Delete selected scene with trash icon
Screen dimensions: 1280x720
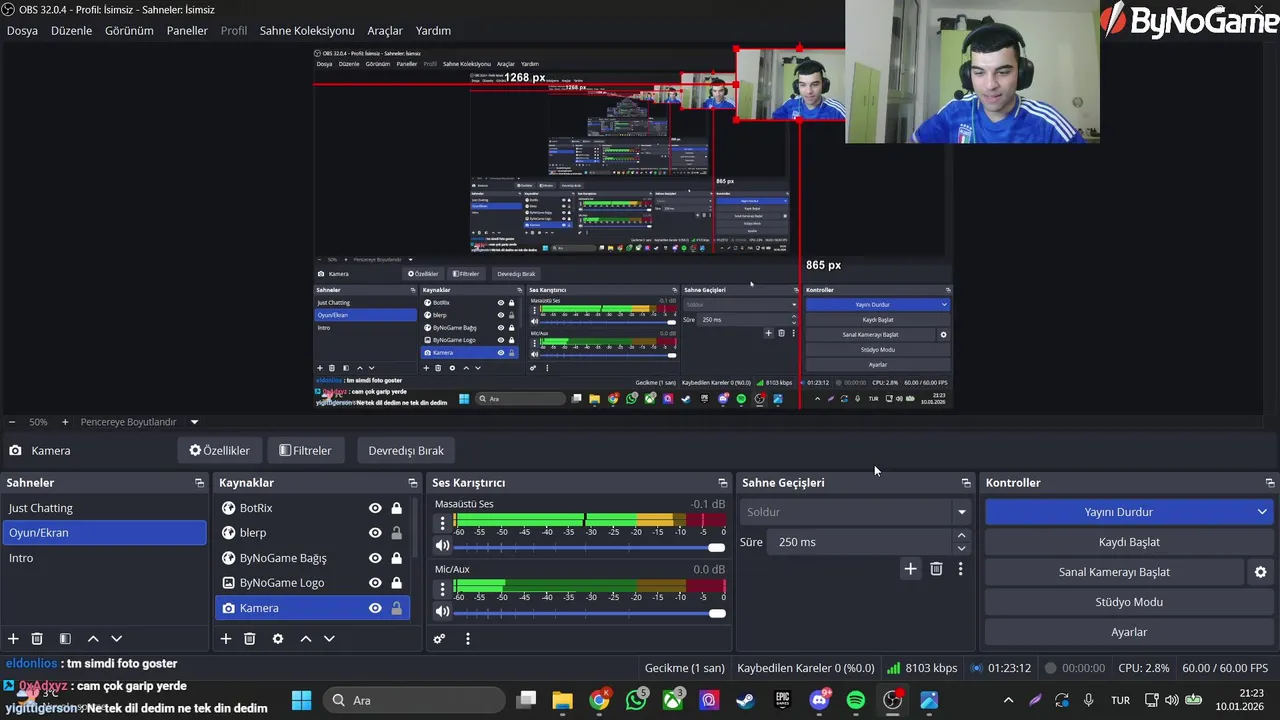pos(37,638)
